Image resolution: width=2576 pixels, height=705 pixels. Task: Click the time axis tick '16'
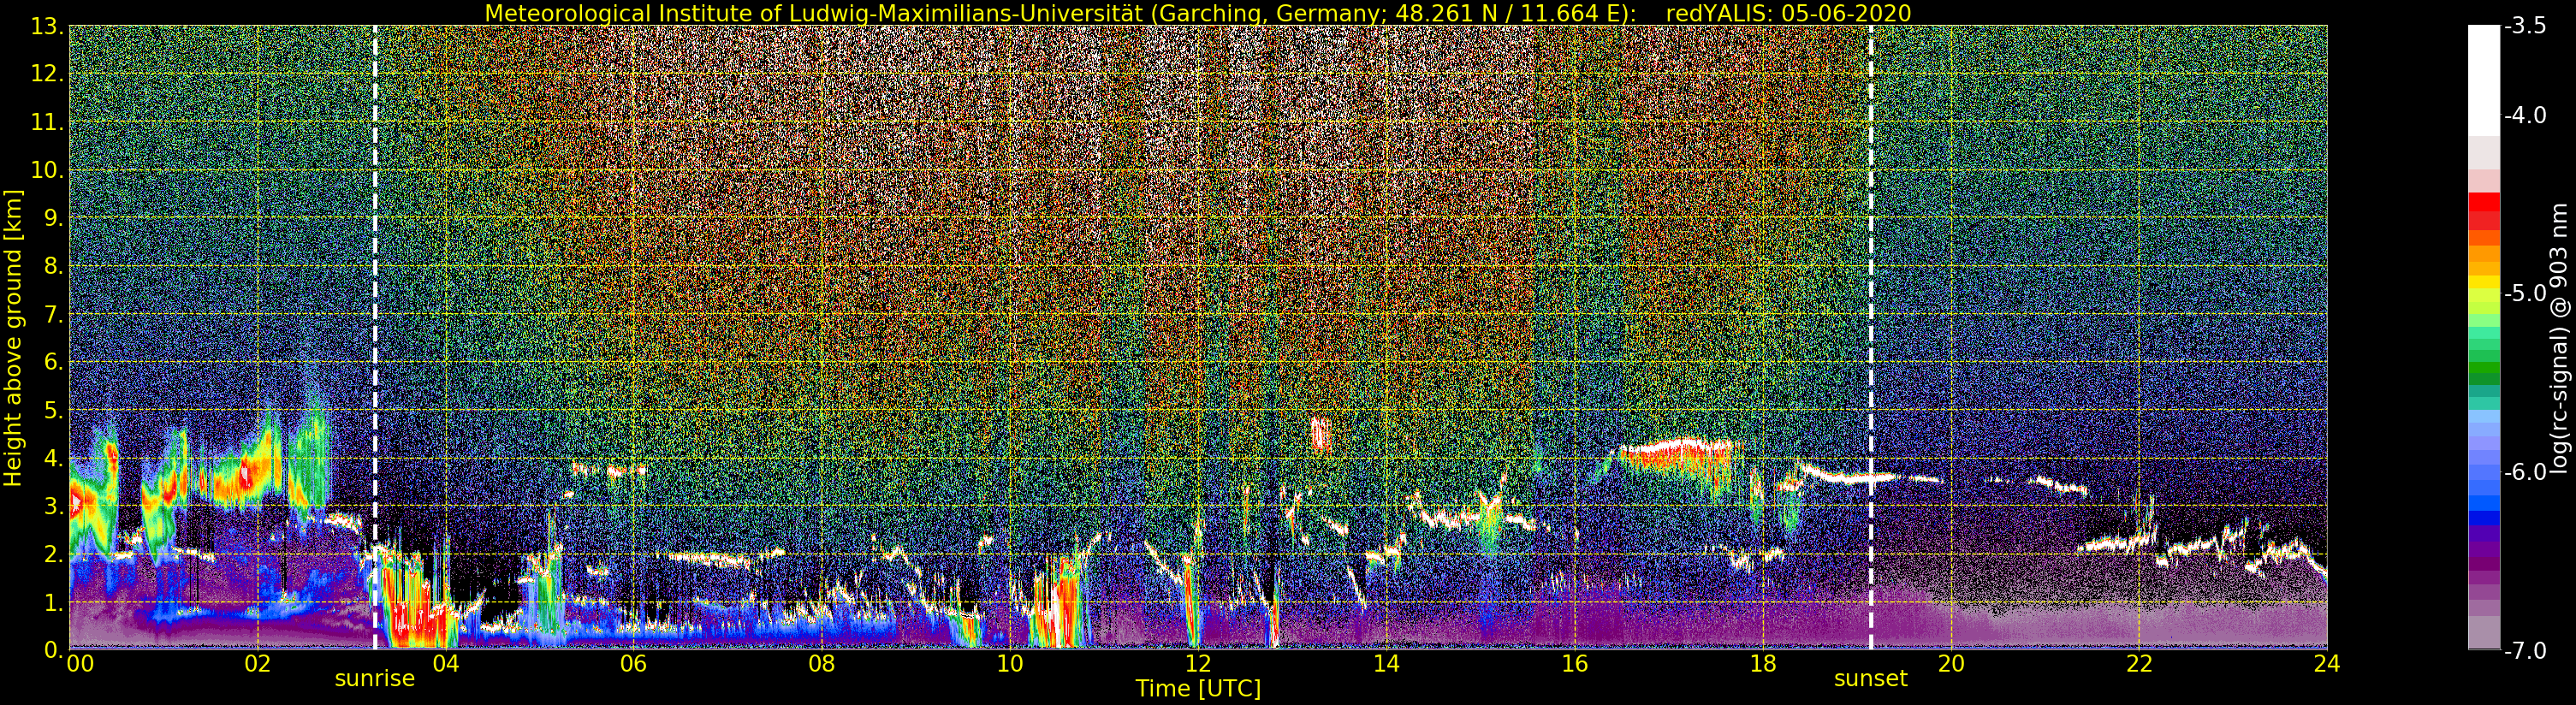[1574, 663]
